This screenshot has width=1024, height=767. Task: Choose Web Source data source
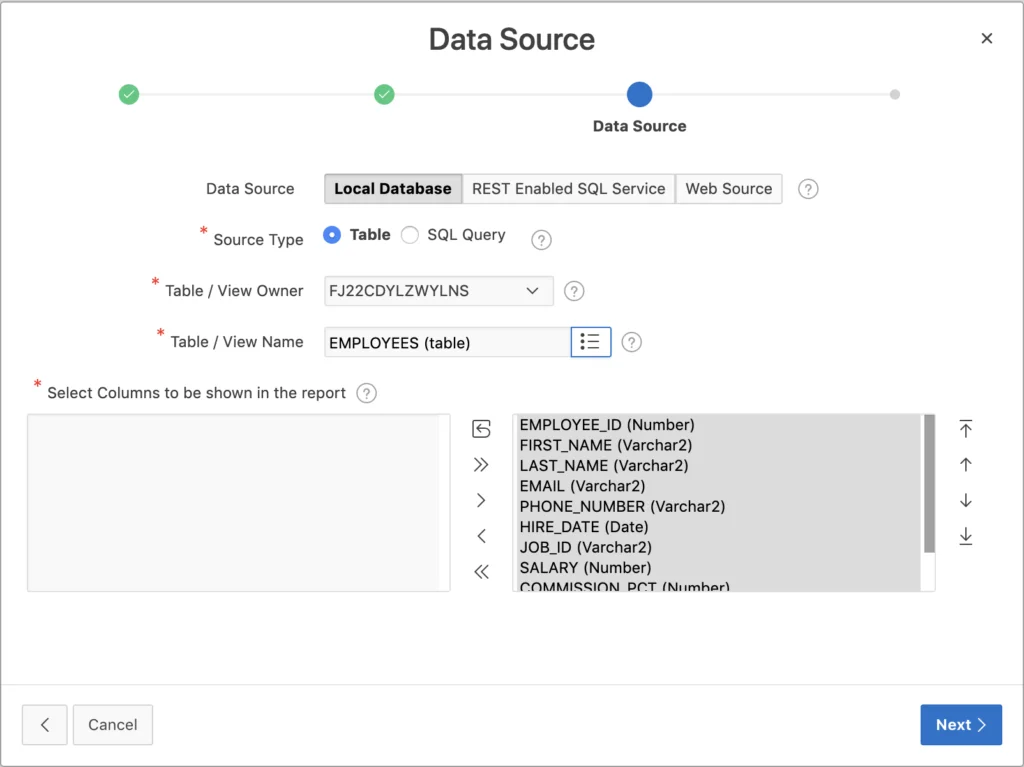[729, 189]
